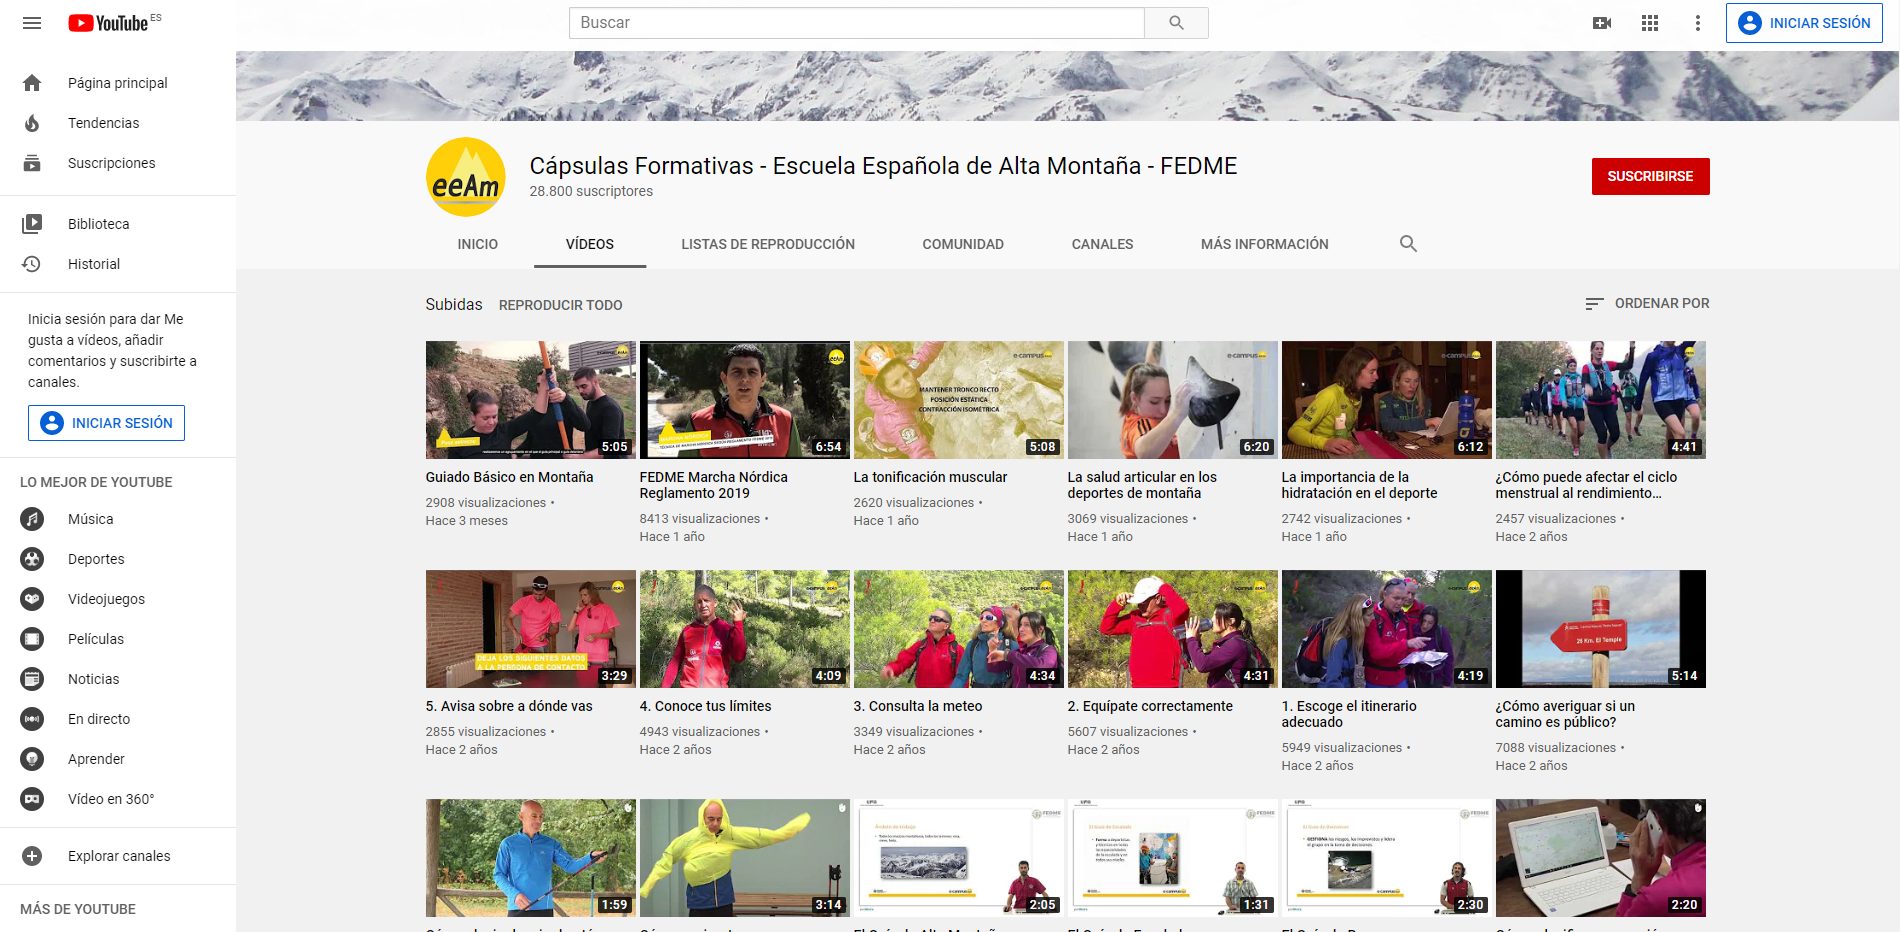
Task: Go to Historial in sidebar
Action: [93, 264]
